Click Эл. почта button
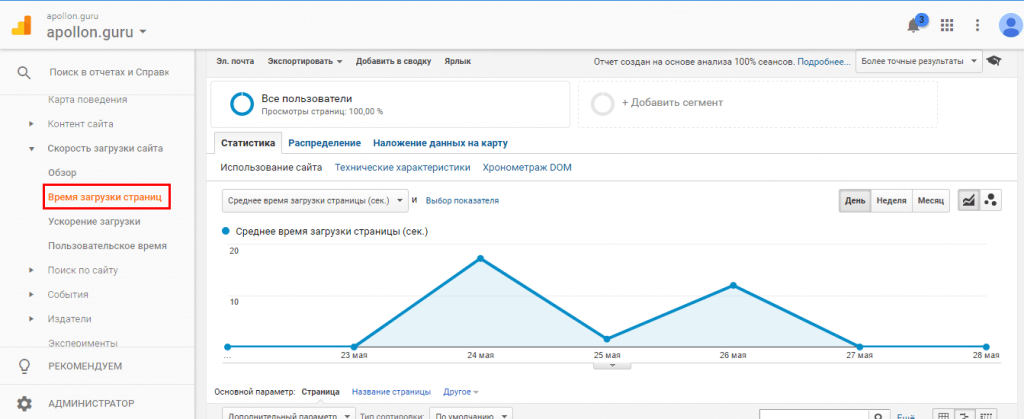 [x=234, y=61]
